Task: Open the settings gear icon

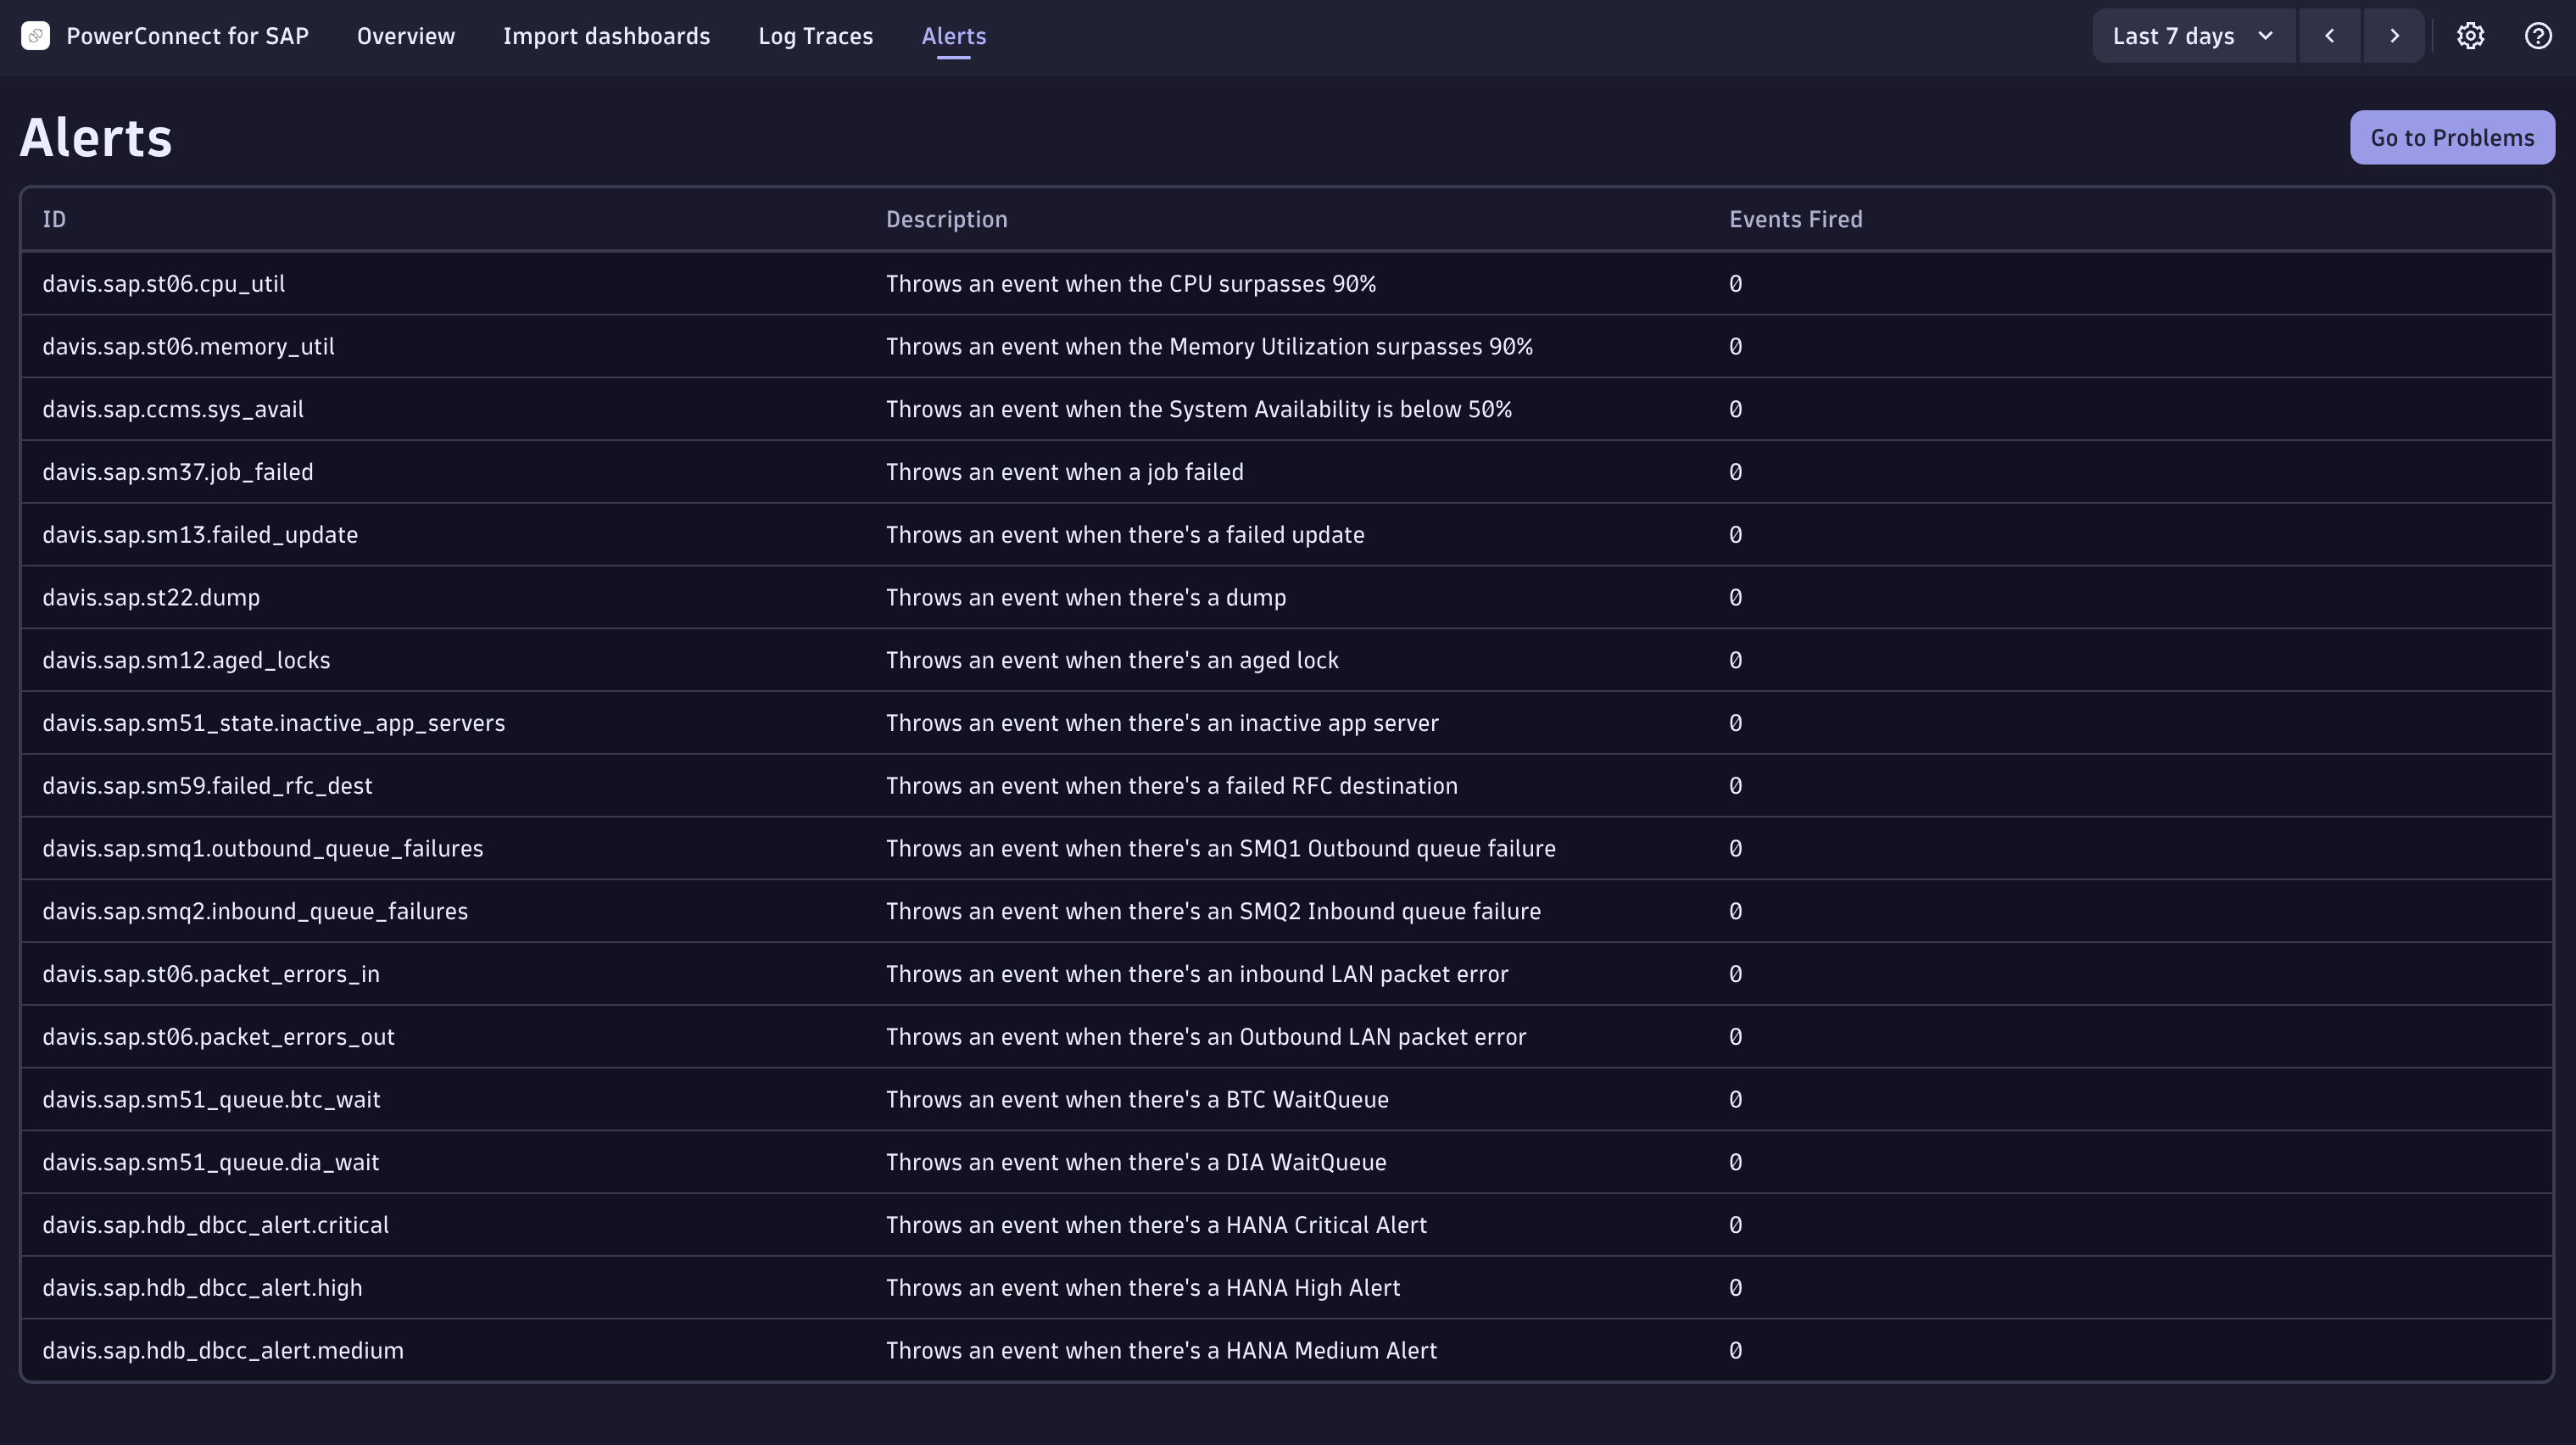Action: click(x=2470, y=36)
